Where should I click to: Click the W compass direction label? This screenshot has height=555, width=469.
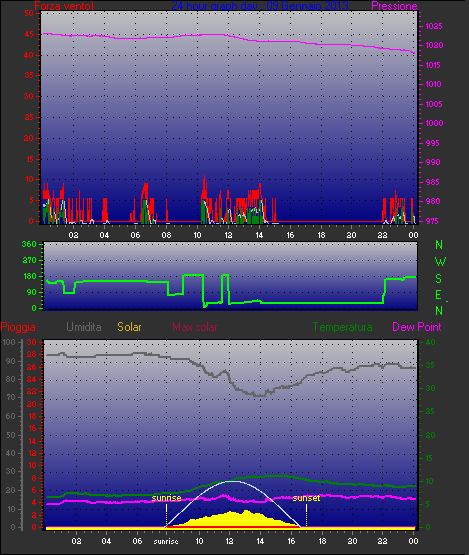pyautogui.click(x=440, y=262)
